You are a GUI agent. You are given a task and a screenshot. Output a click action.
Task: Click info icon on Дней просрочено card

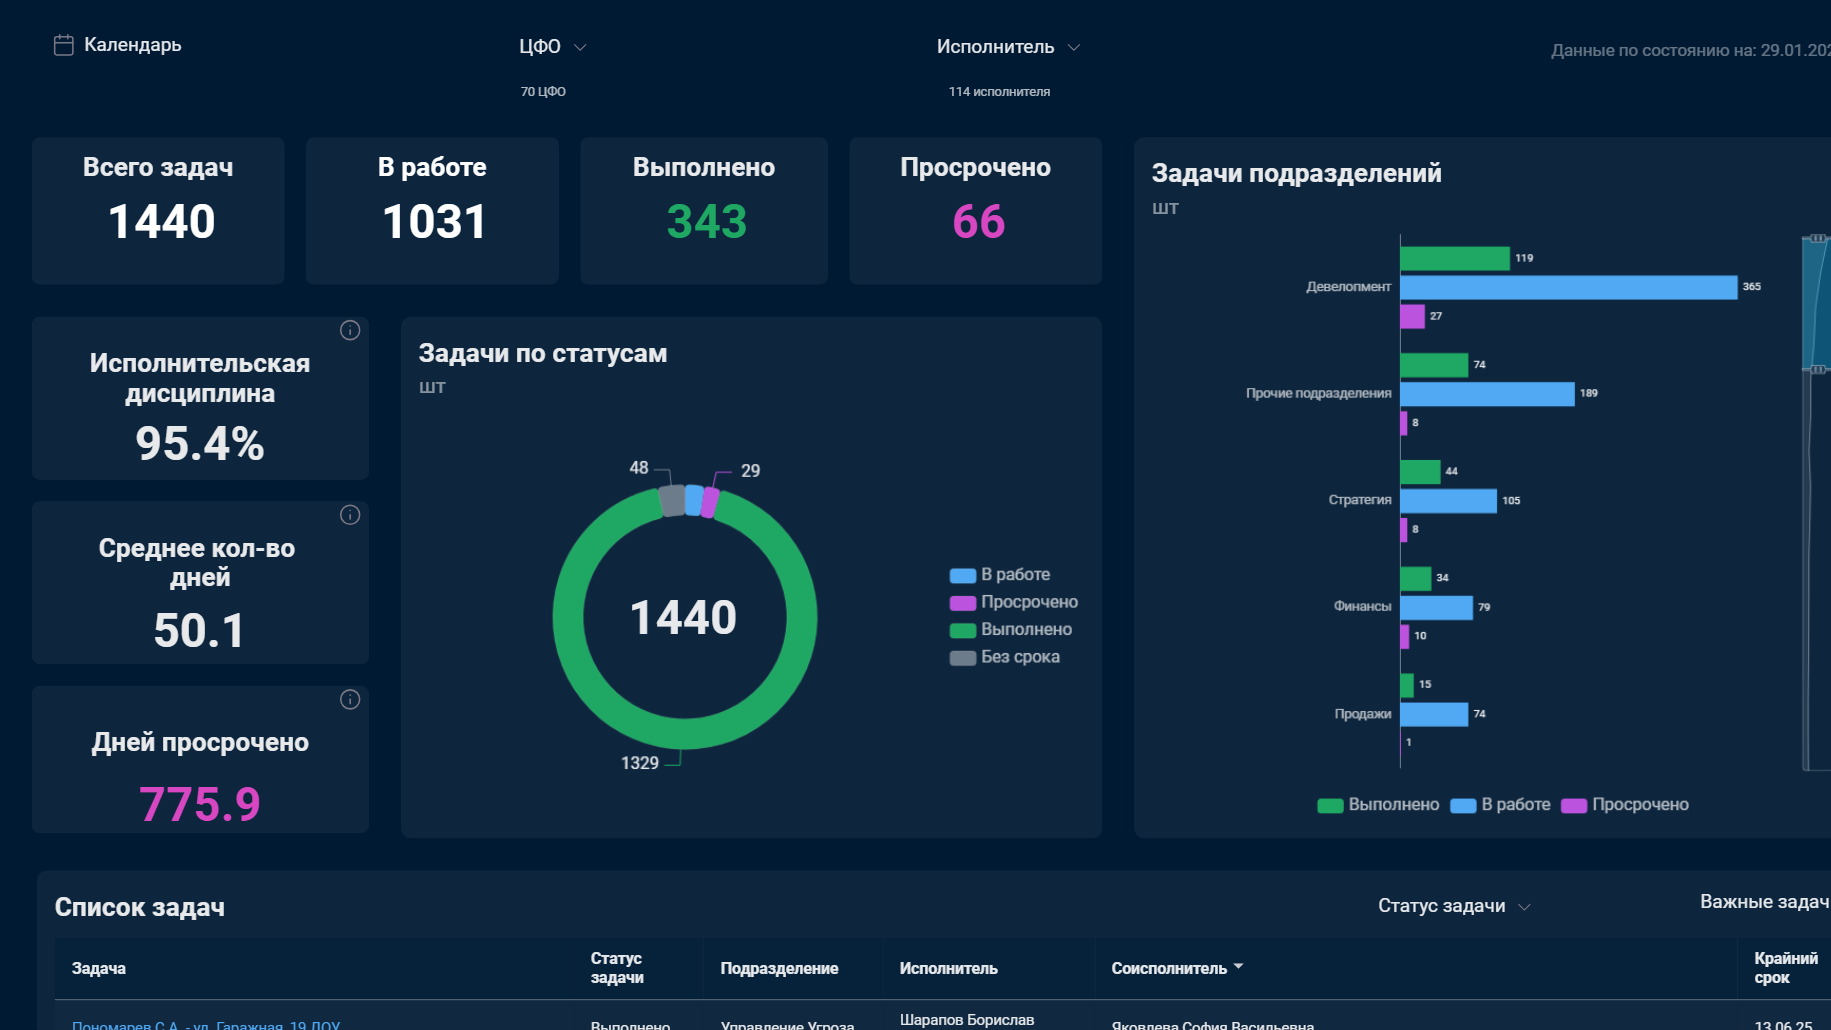point(350,700)
